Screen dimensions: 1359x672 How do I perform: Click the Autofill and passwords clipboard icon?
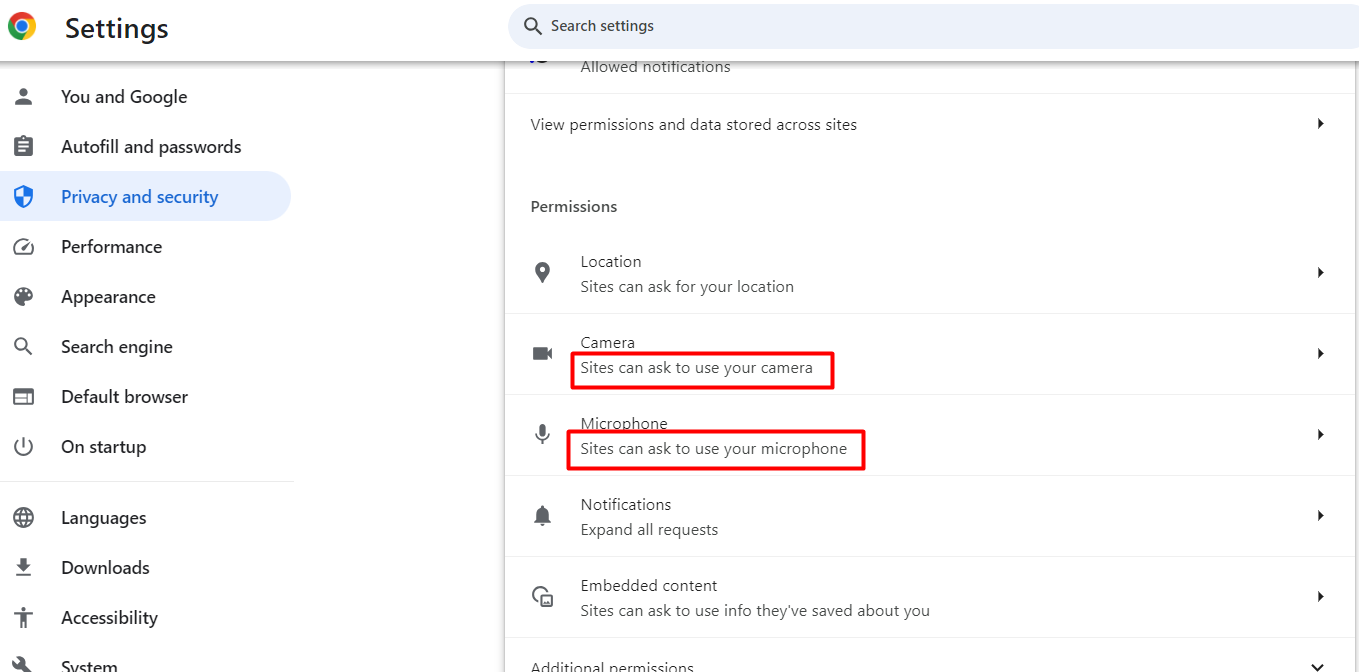coord(23,147)
